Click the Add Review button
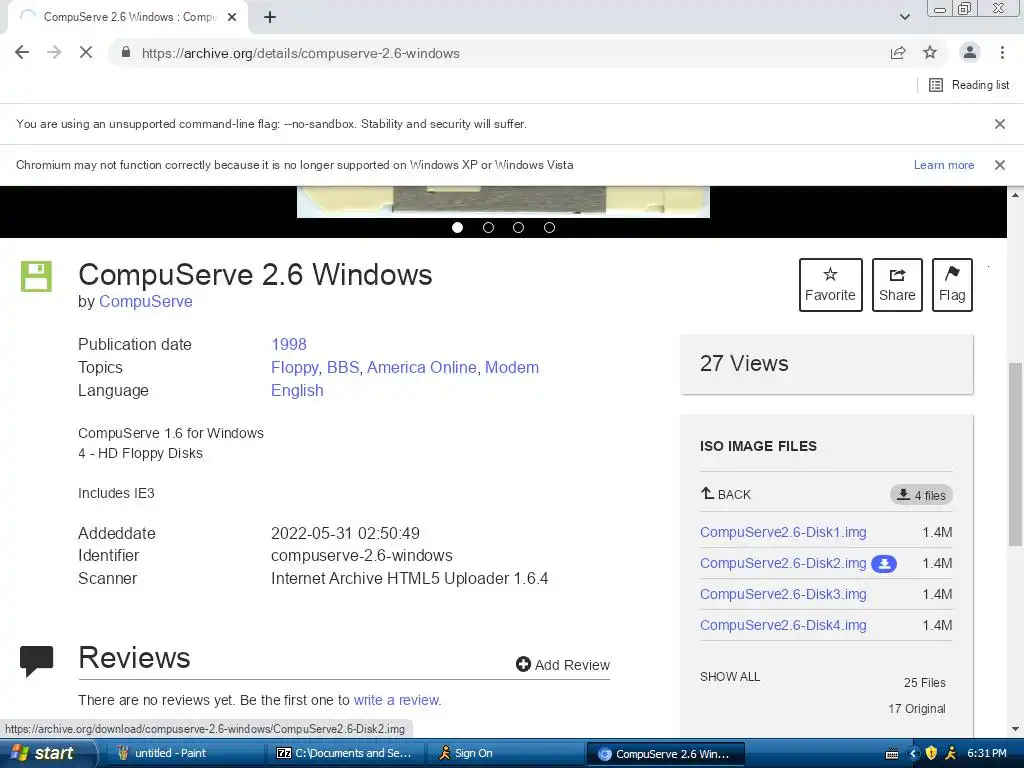The width and height of the screenshot is (1024, 768). tap(562, 665)
